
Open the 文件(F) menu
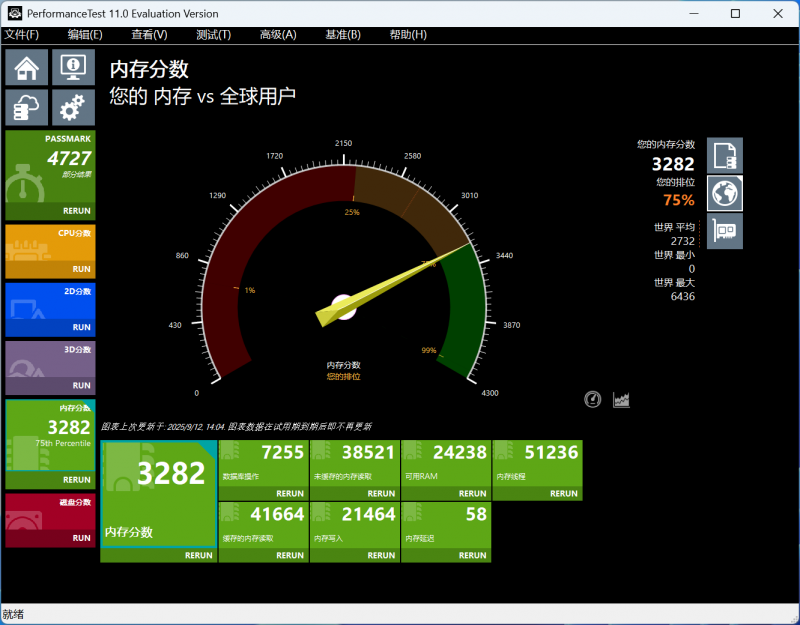click(22, 35)
